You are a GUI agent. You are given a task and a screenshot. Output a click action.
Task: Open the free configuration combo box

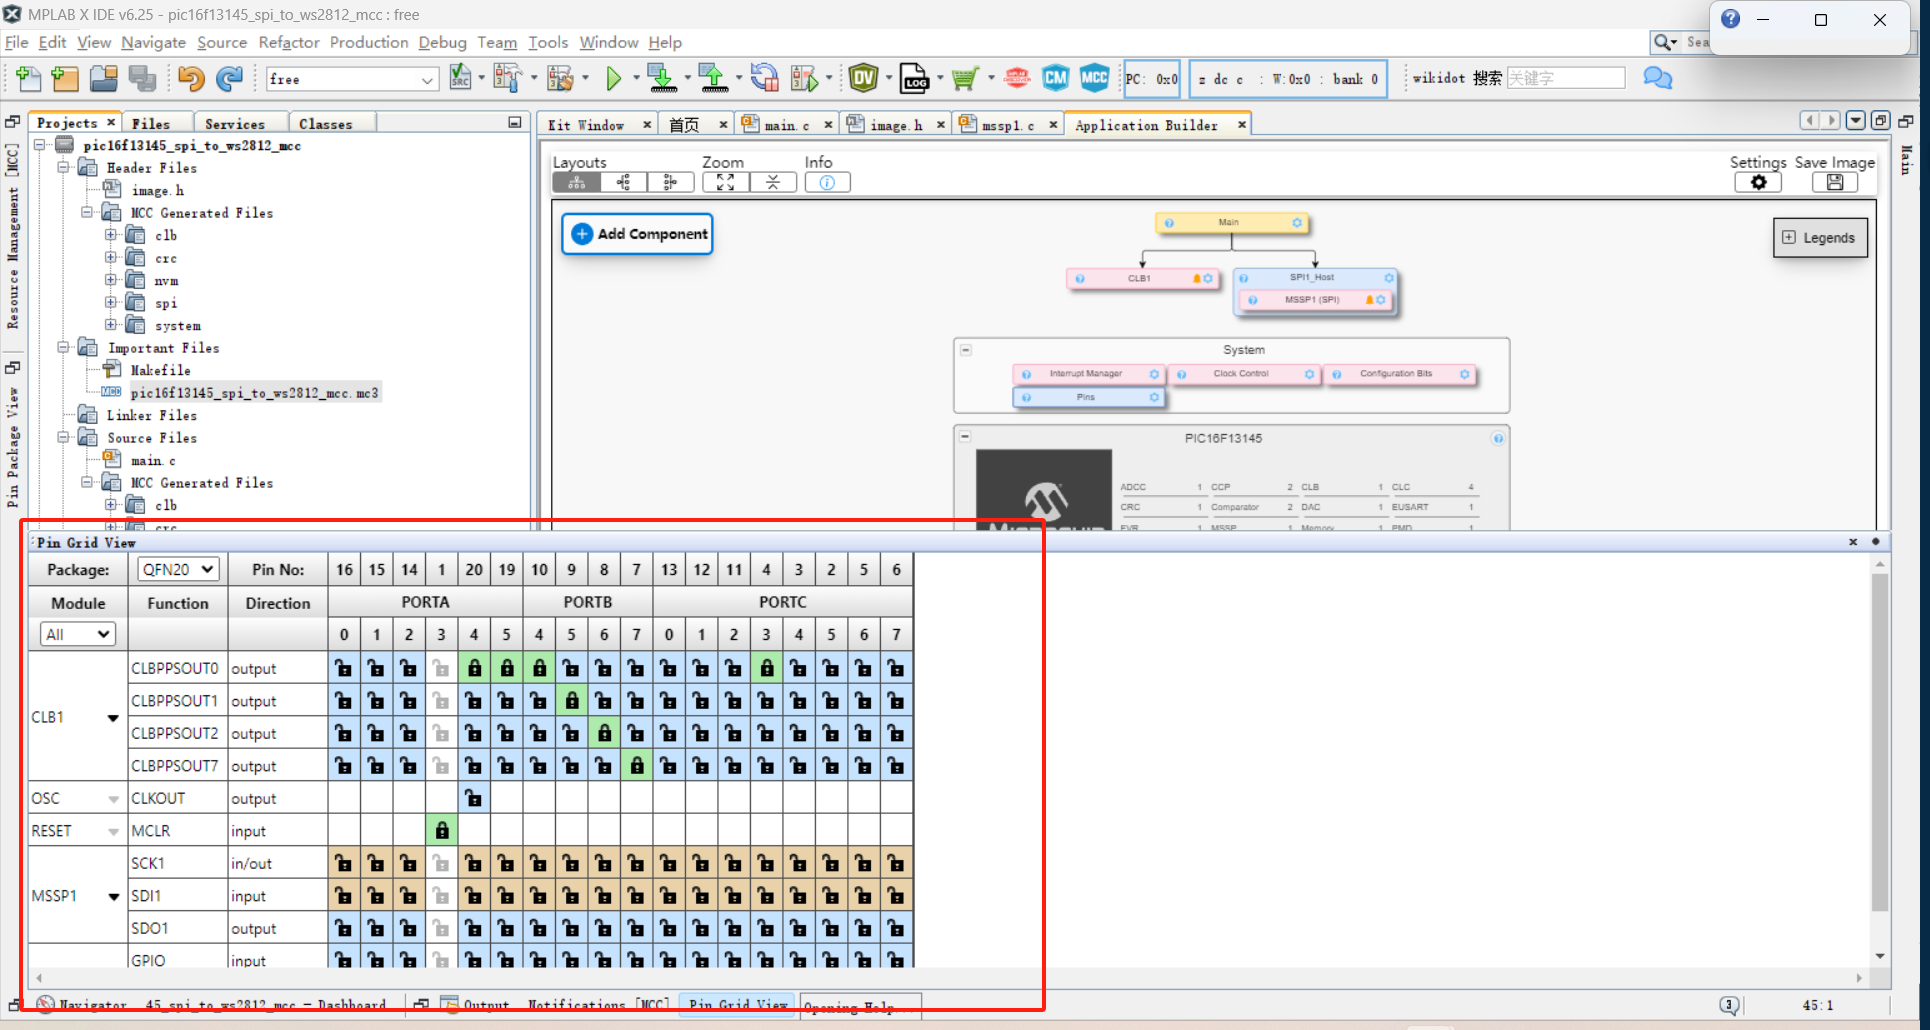(352, 79)
